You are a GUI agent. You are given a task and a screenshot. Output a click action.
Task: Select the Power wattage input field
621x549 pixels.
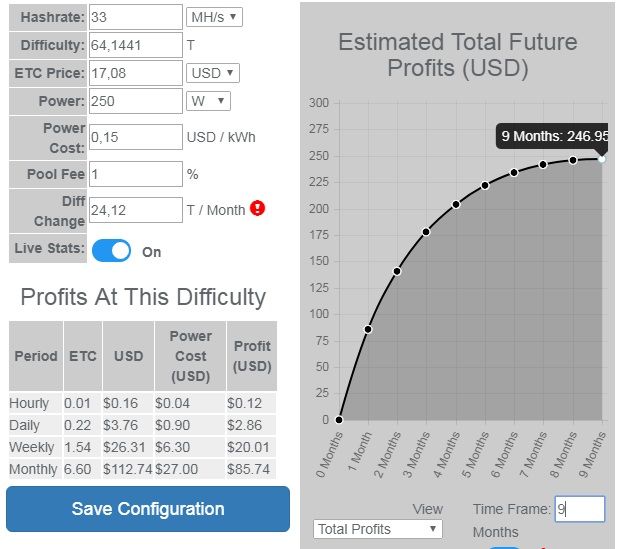click(x=135, y=101)
